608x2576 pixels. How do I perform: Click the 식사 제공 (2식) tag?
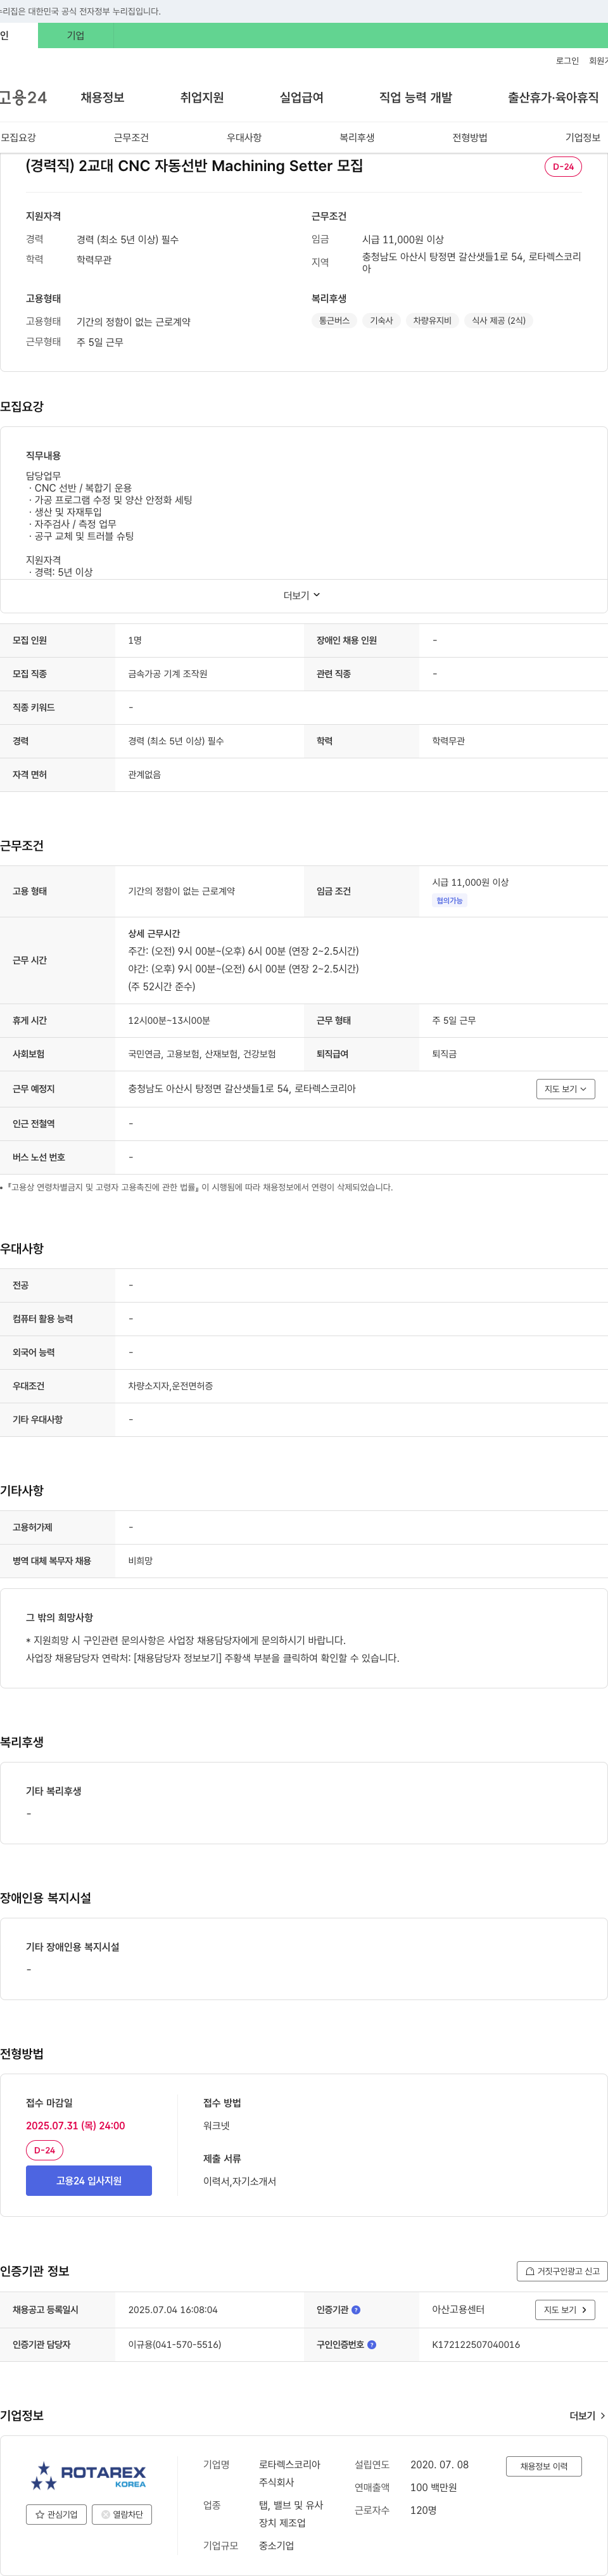(499, 320)
